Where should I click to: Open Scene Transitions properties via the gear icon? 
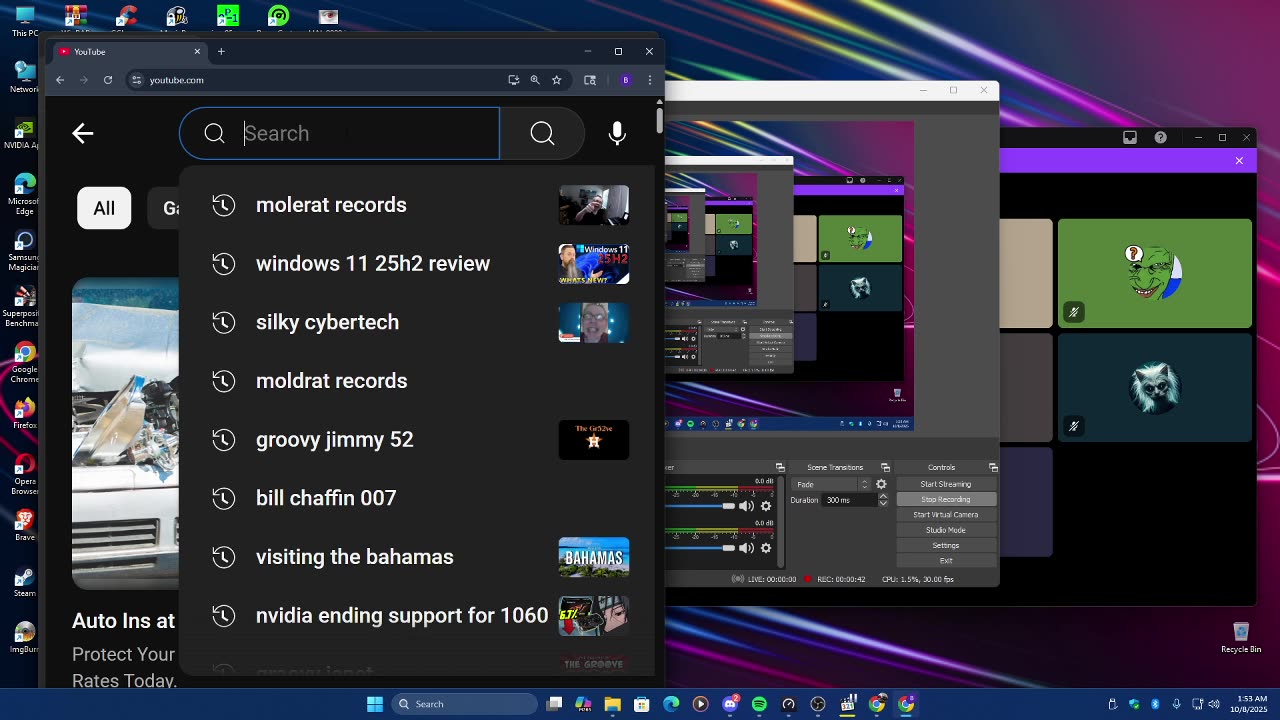coord(881,484)
